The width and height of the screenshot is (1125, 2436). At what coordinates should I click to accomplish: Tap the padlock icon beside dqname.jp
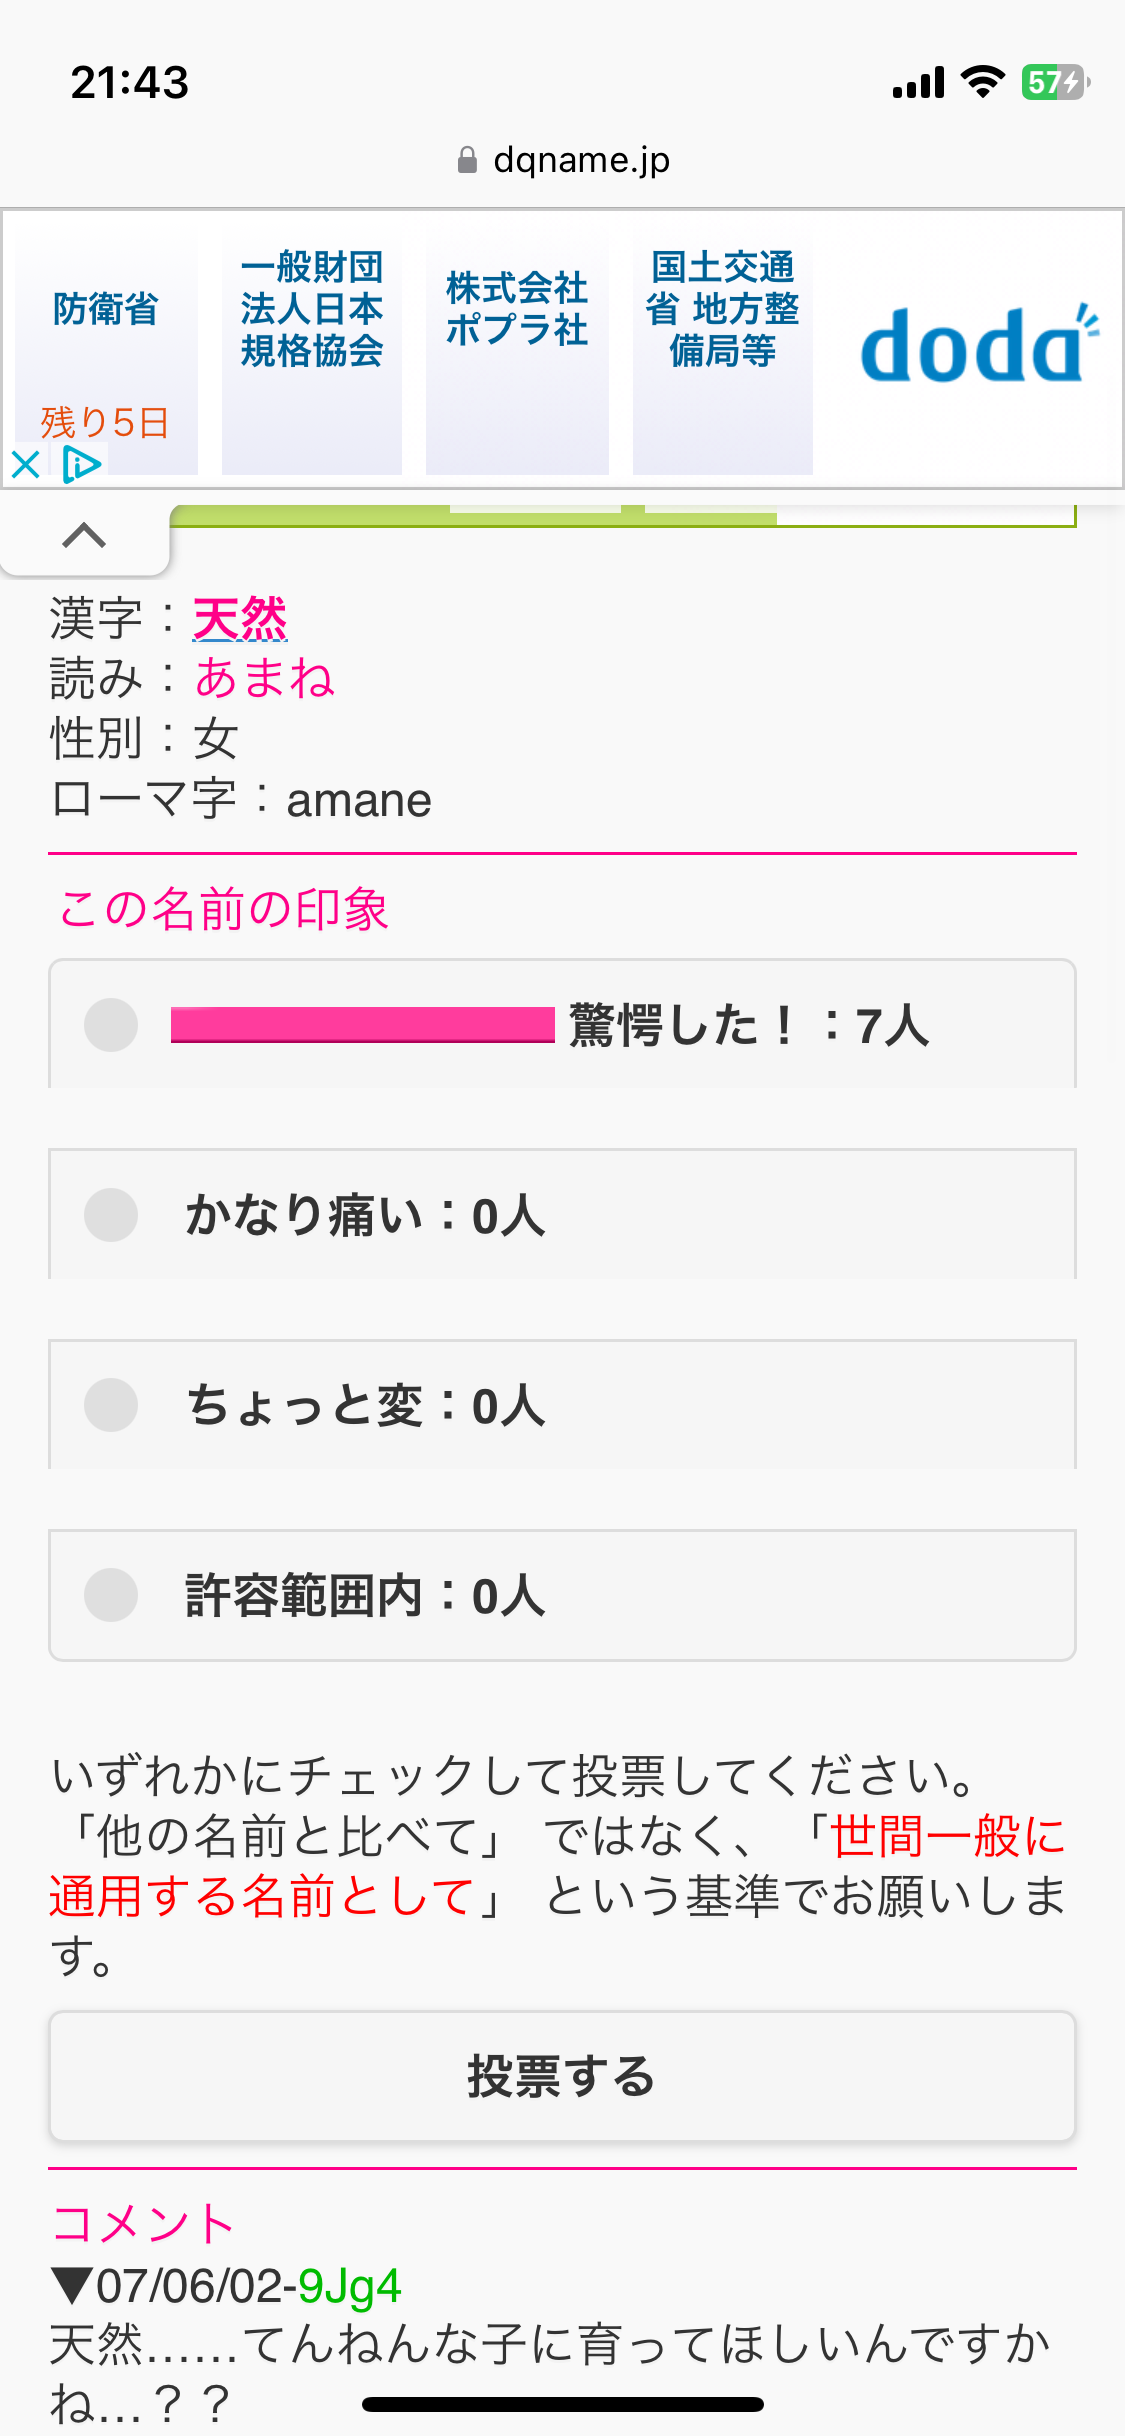[x=467, y=160]
